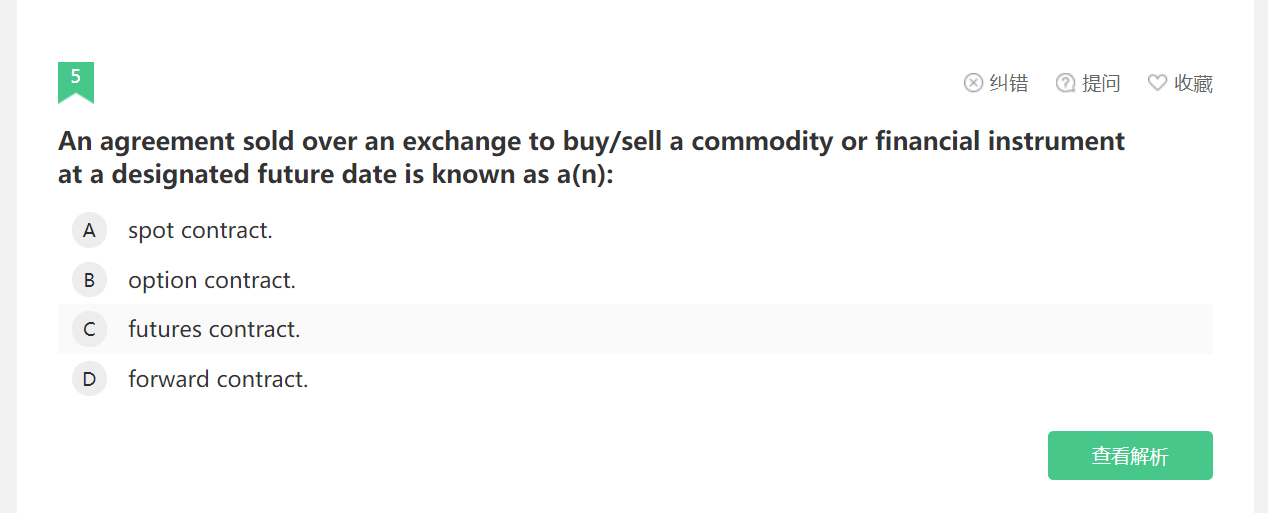Click the 提问 question mark icon
The image size is (1268, 513).
(1066, 83)
